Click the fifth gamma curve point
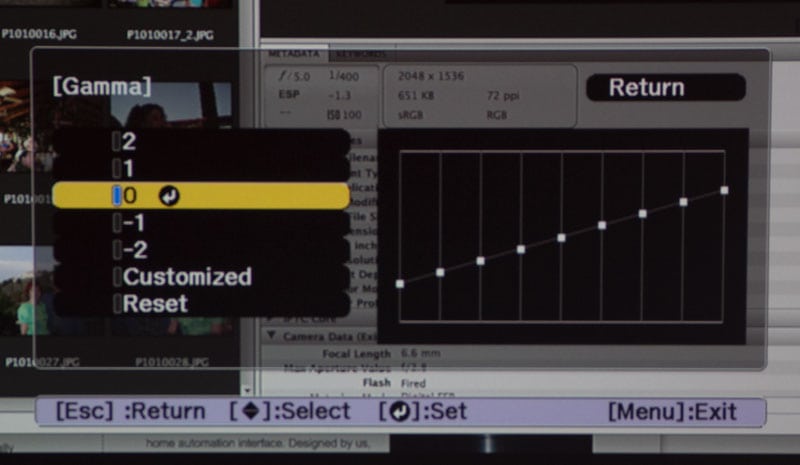Image resolution: width=800 pixels, height=465 pixels. click(561, 238)
